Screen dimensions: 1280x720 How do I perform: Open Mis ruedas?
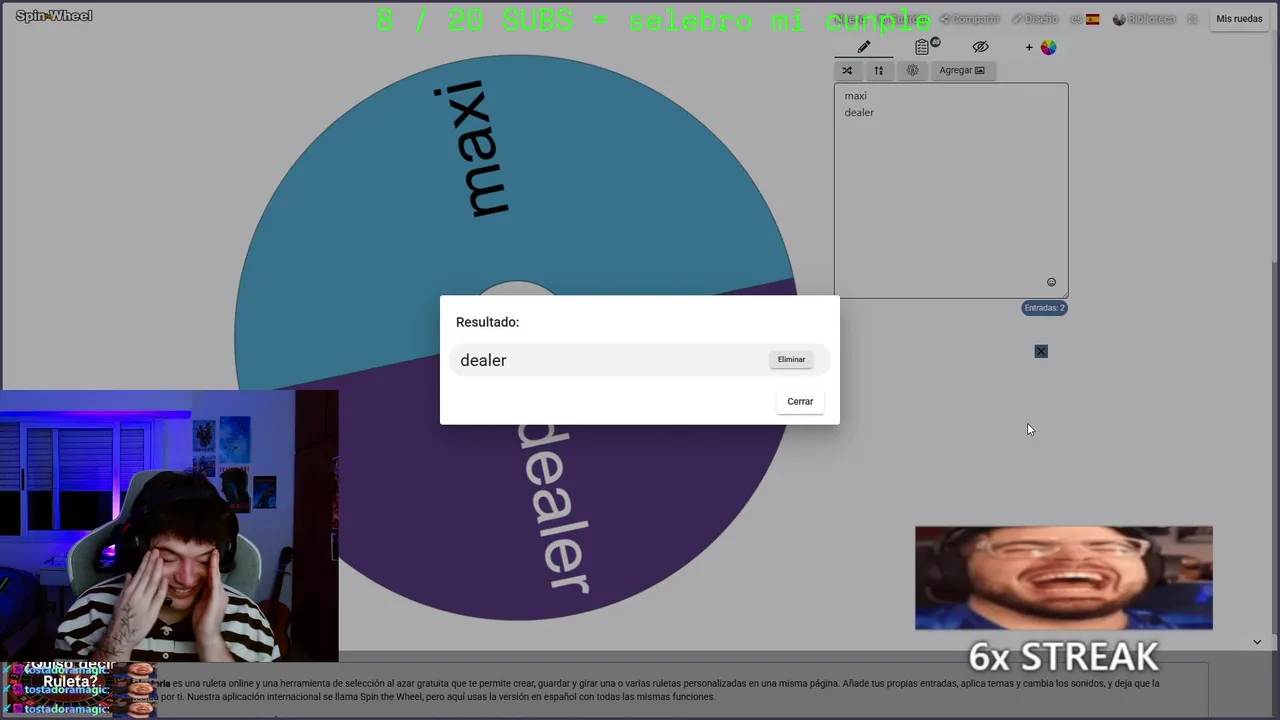[x=1239, y=19]
